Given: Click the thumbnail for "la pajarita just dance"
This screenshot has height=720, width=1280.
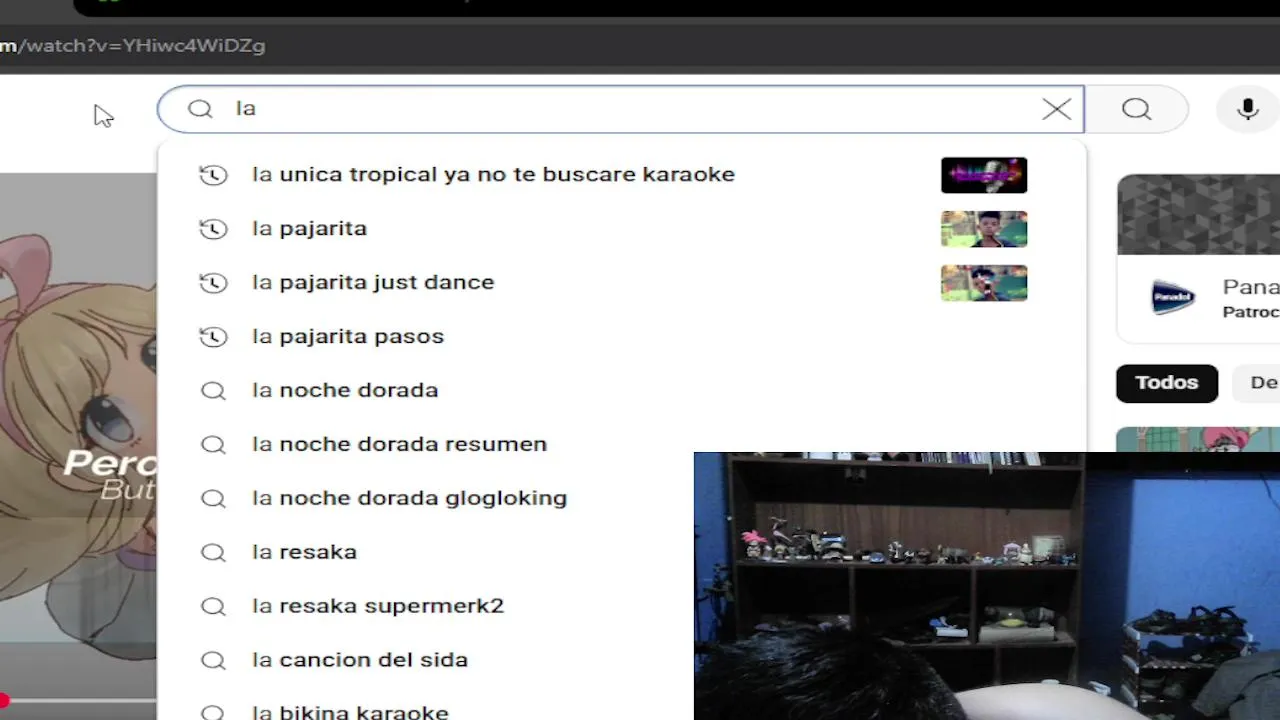Looking at the screenshot, I should coord(984,283).
